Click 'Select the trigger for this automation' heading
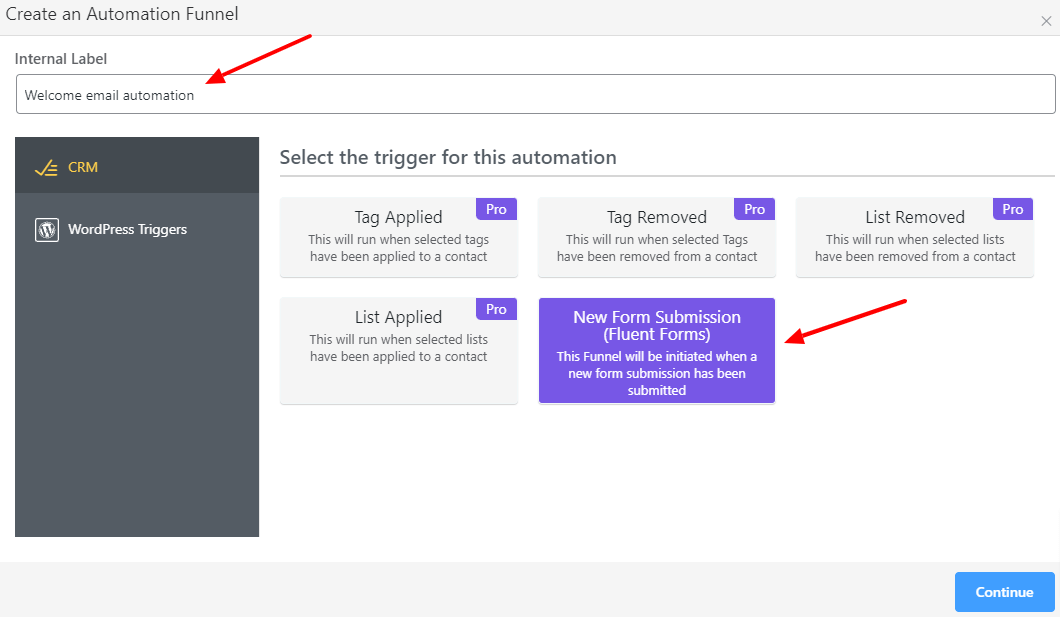The width and height of the screenshot is (1060, 617). pyautogui.click(x=448, y=157)
